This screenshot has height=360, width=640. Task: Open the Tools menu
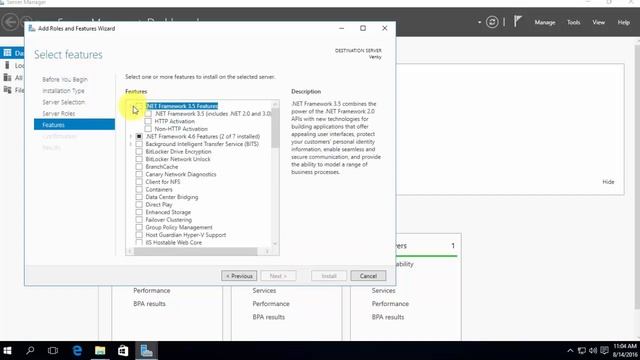click(x=573, y=22)
